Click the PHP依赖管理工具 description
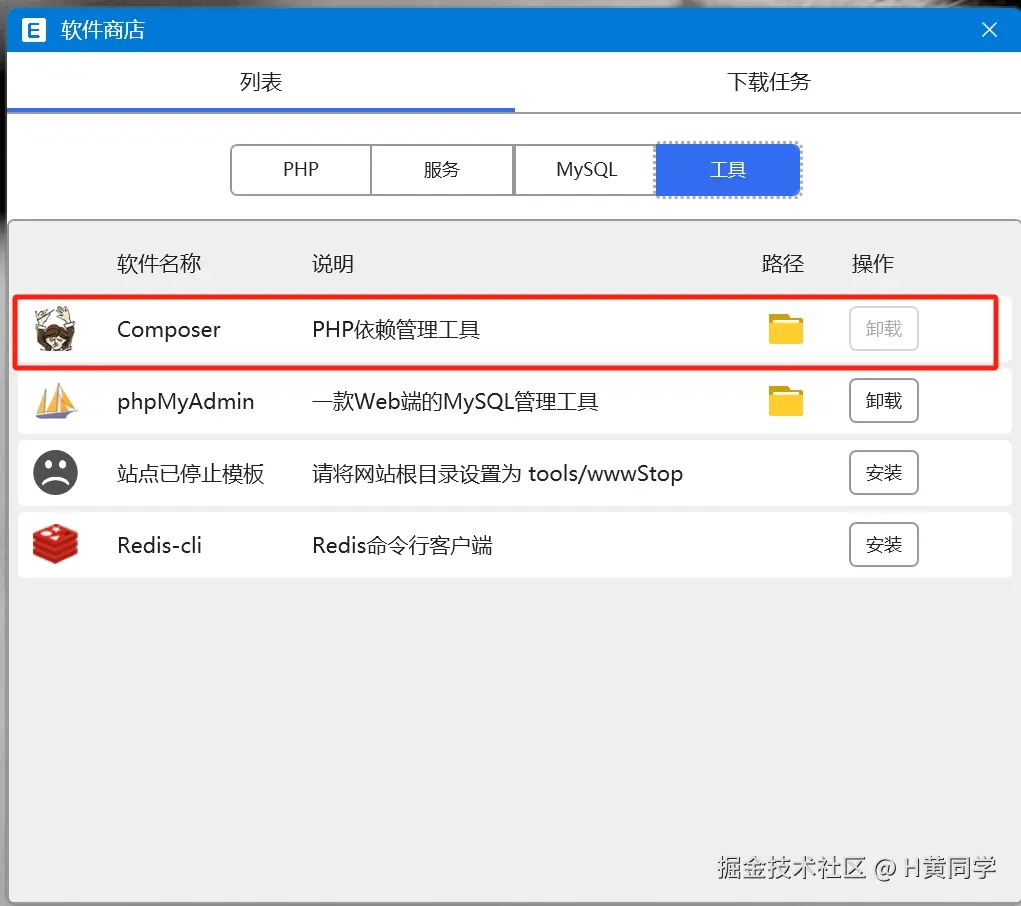1021x906 pixels. (396, 330)
